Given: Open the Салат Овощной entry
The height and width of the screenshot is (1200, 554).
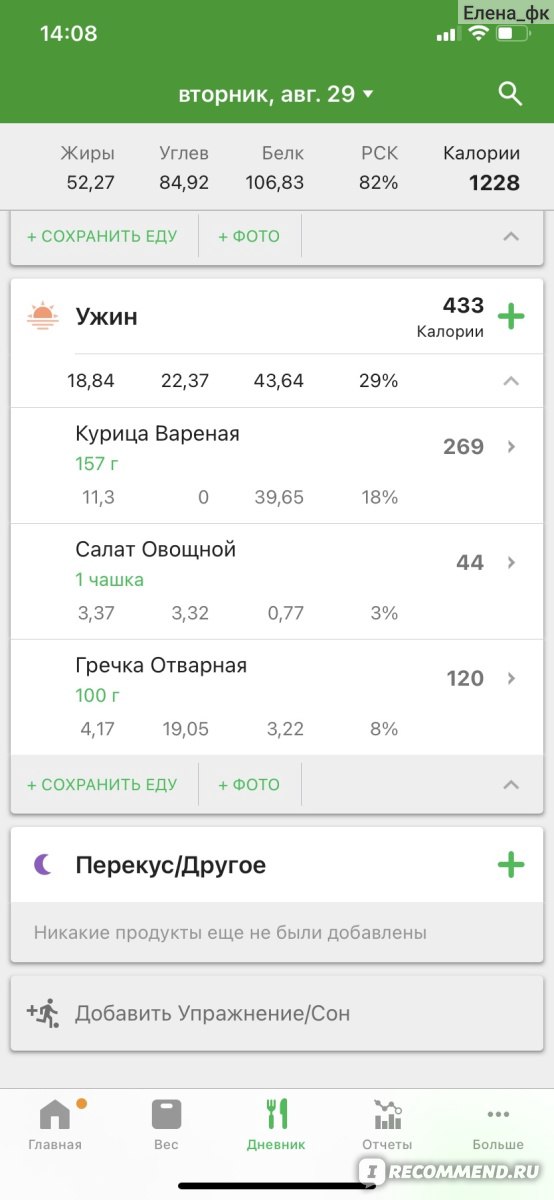Looking at the screenshot, I should click(x=277, y=581).
